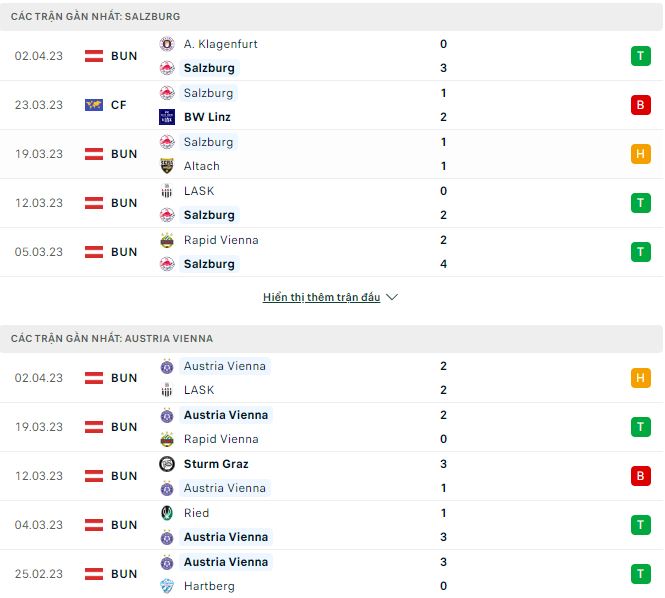
Task: Click the Altach club badge
Action: (x=167, y=166)
